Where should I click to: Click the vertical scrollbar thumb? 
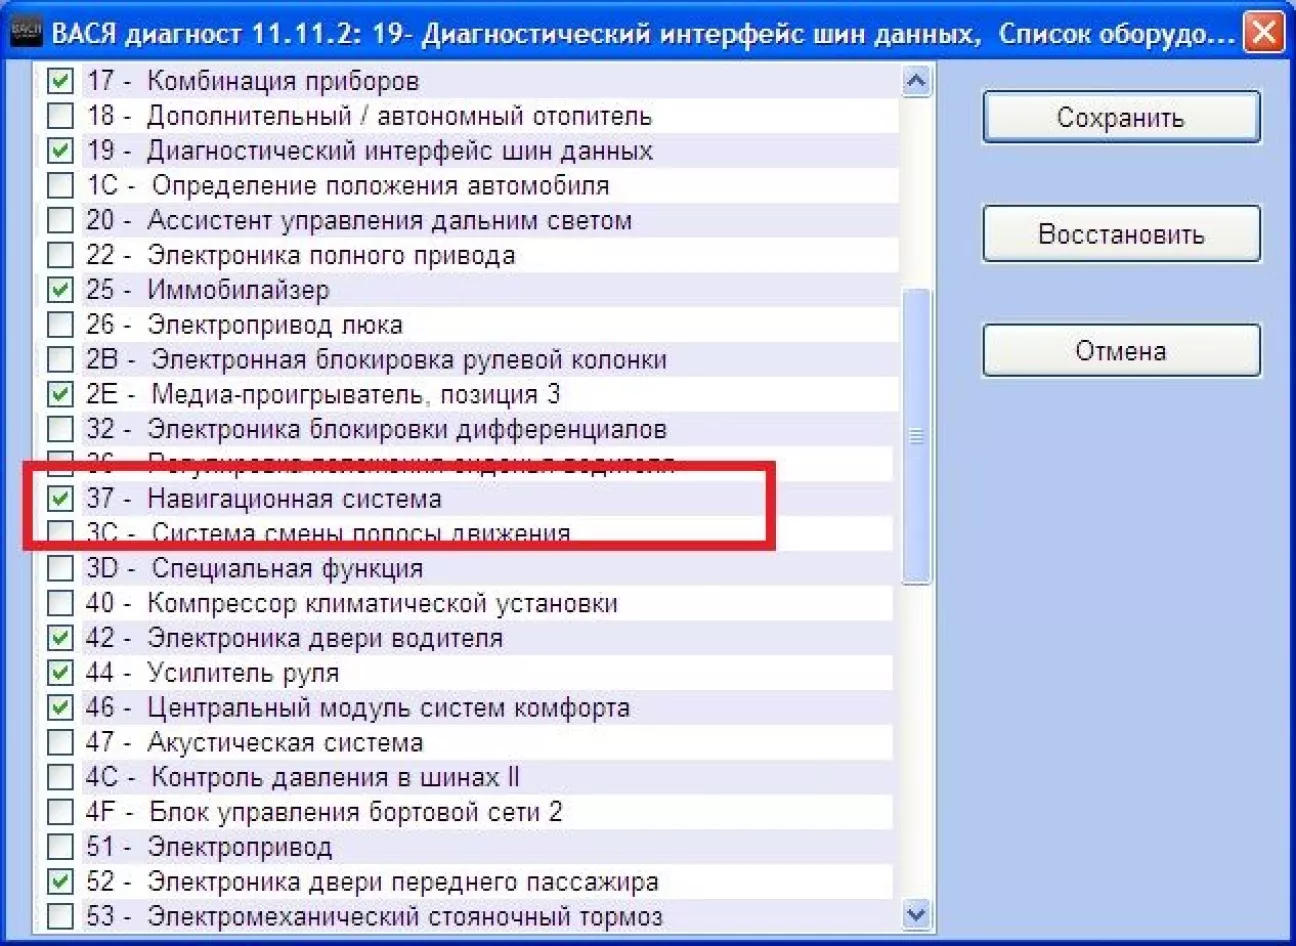916,436
